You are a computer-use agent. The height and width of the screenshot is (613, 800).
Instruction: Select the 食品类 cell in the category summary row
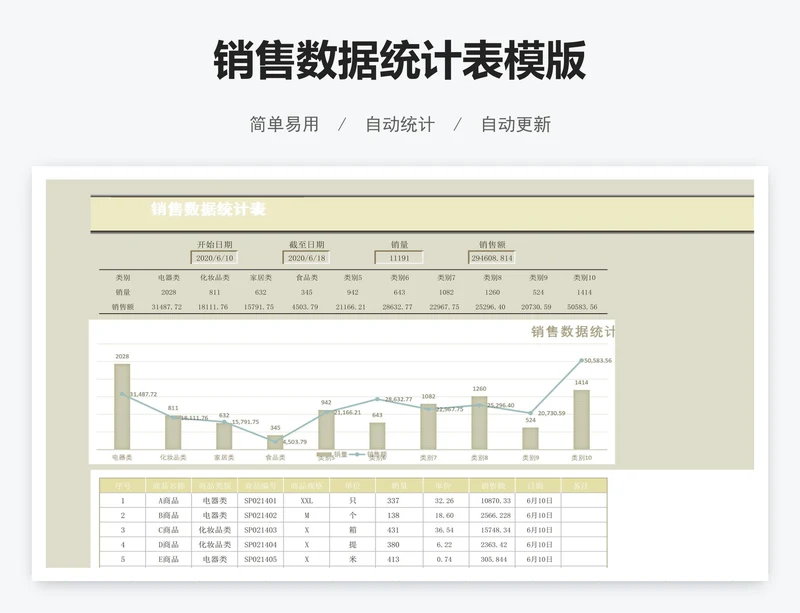tap(307, 278)
